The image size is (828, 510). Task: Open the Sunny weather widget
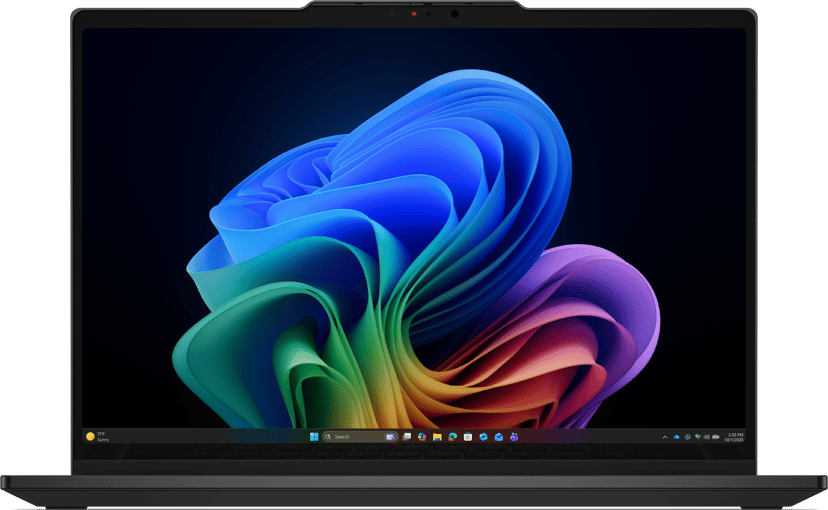coord(98,437)
